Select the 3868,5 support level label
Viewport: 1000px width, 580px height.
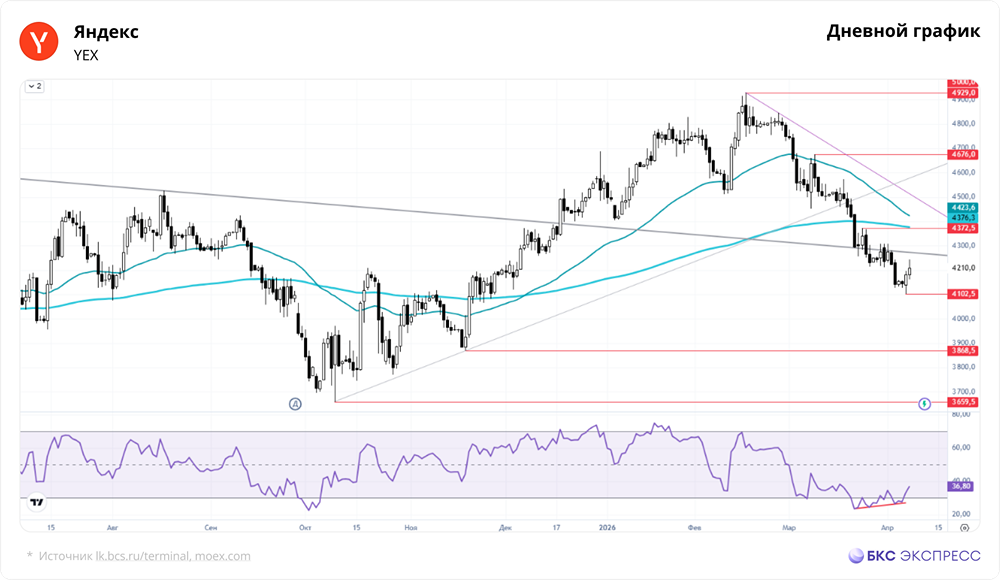point(963,350)
